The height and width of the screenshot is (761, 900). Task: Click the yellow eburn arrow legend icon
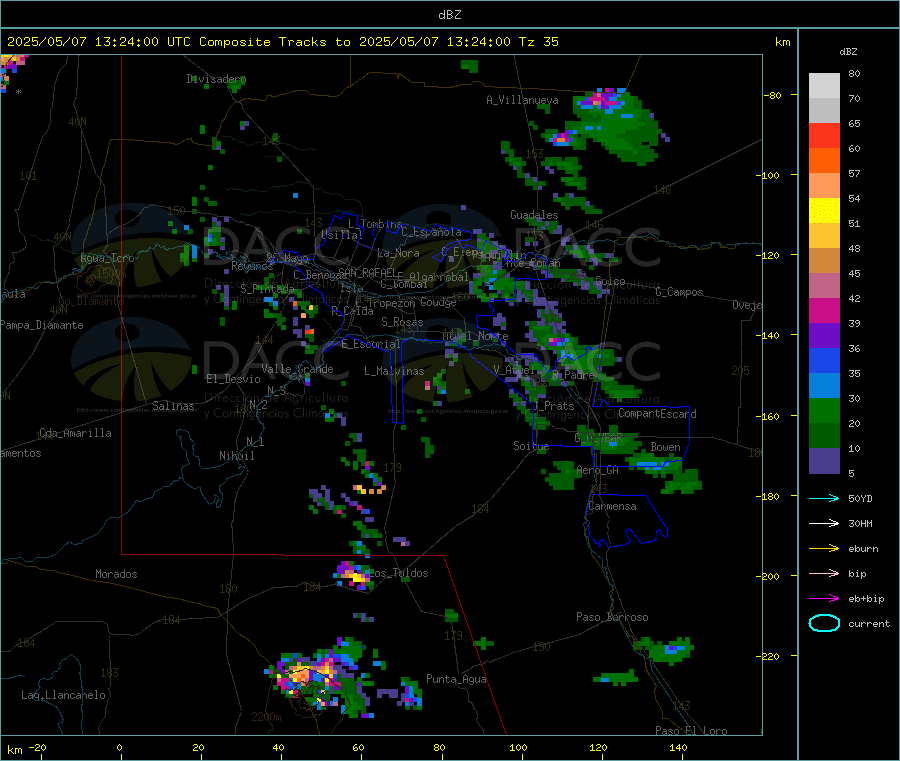click(x=824, y=549)
